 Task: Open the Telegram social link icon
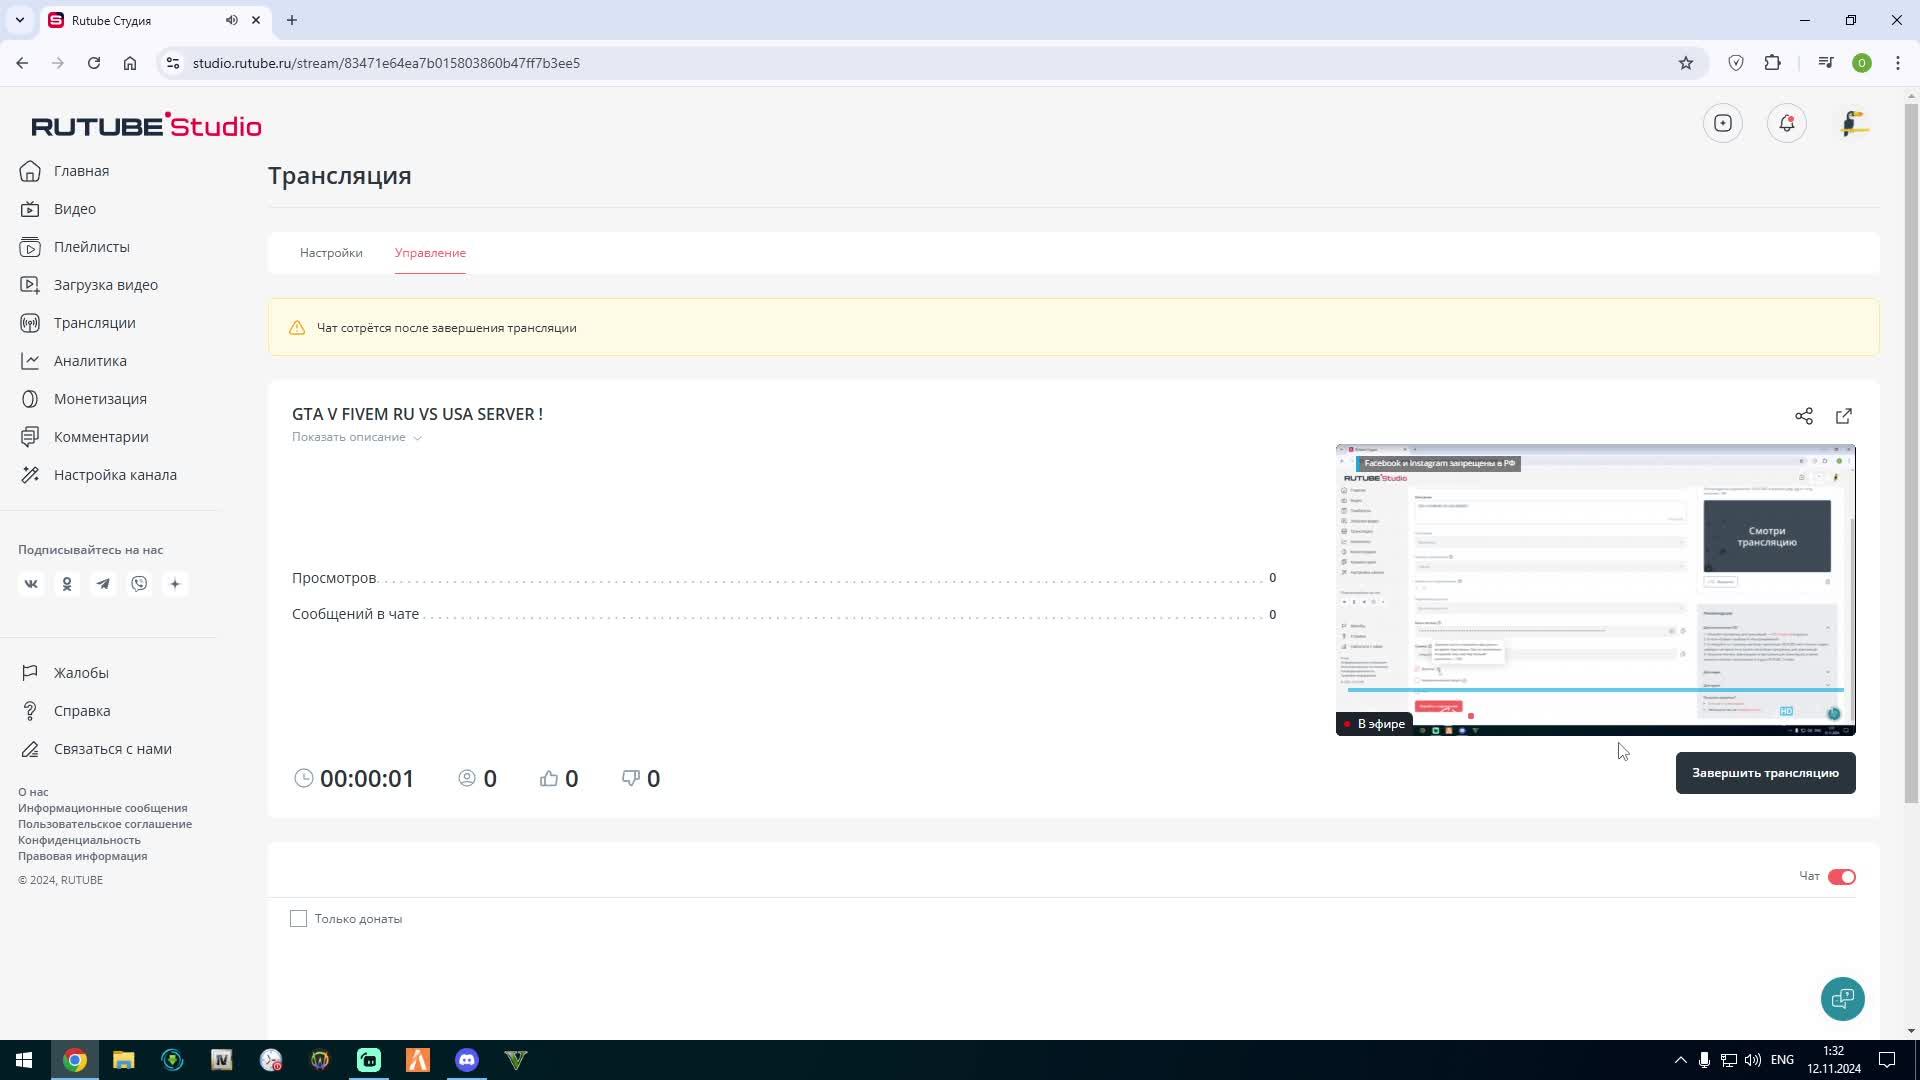click(103, 584)
